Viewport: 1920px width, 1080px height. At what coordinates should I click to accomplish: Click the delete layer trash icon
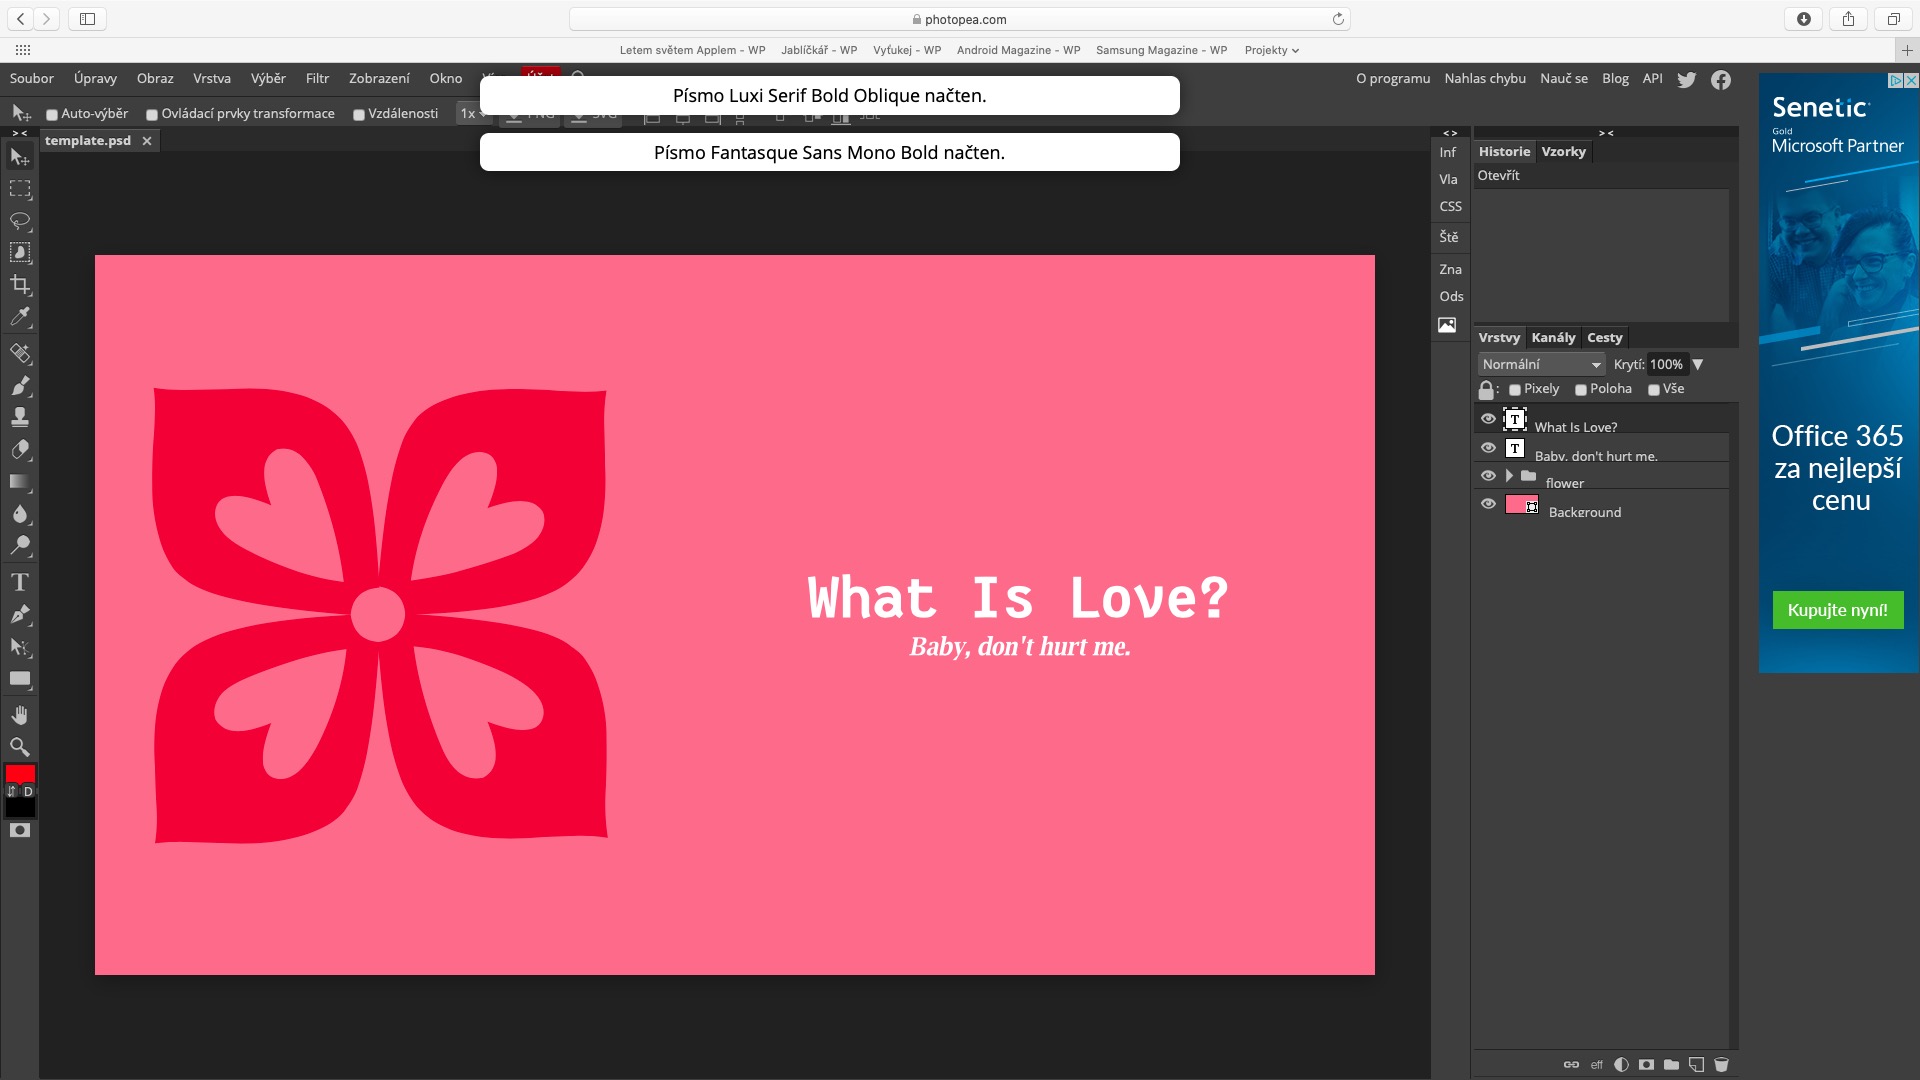click(1721, 1065)
